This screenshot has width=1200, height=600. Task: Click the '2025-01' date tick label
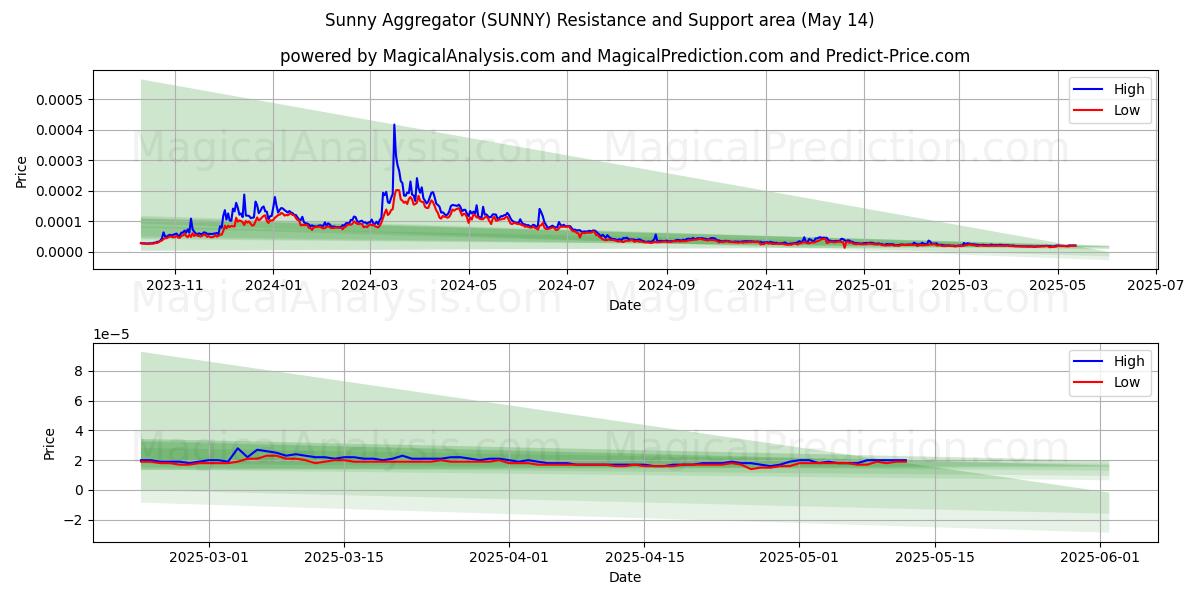click(x=864, y=285)
